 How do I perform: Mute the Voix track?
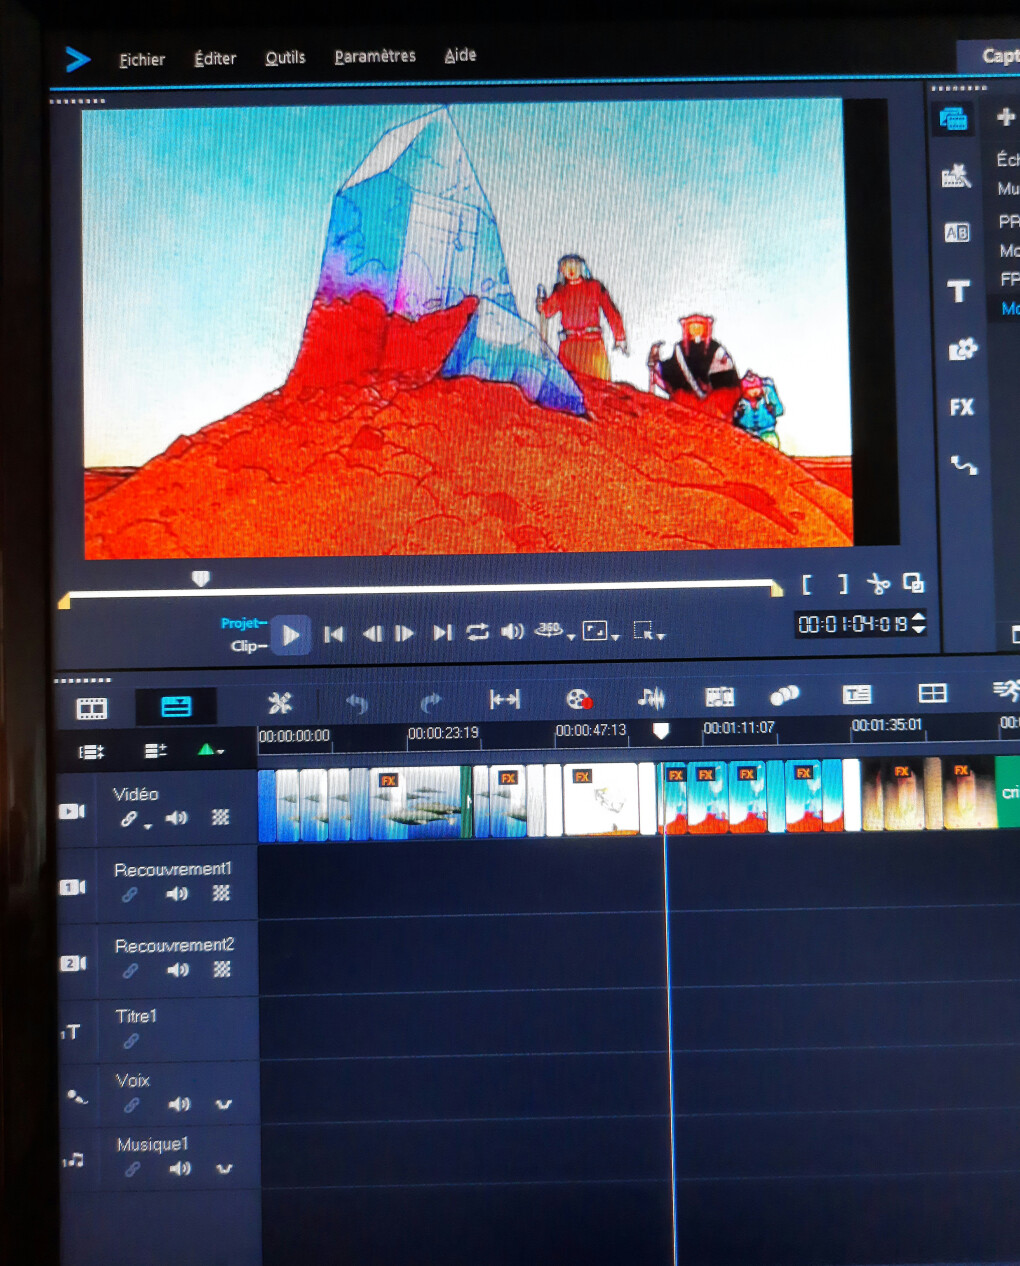(179, 1104)
